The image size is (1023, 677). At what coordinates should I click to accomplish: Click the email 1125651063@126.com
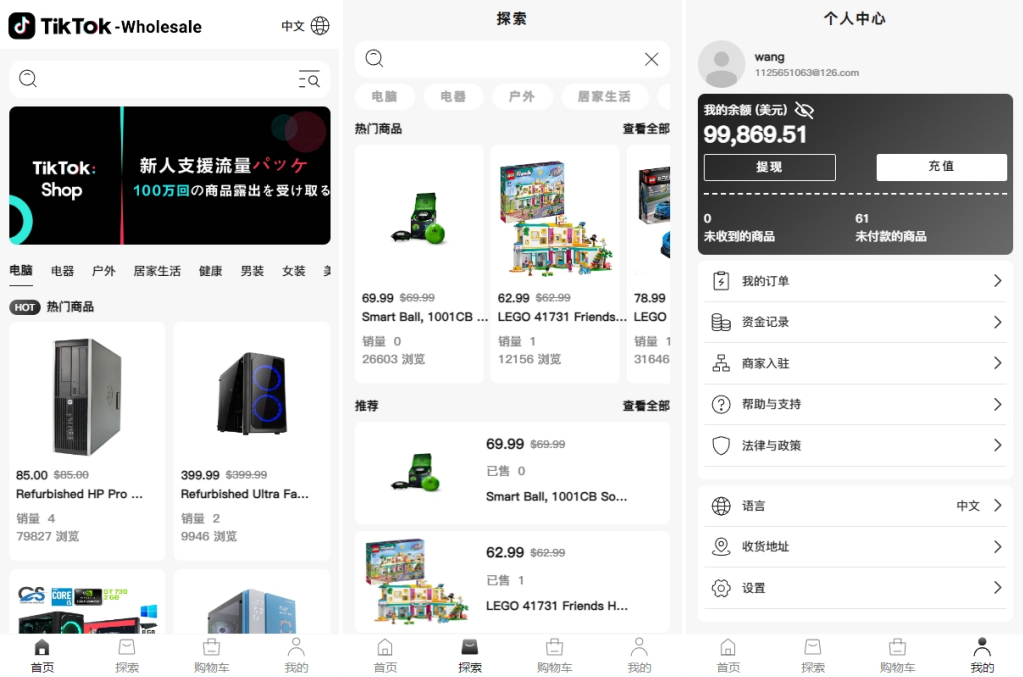(x=806, y=72)
